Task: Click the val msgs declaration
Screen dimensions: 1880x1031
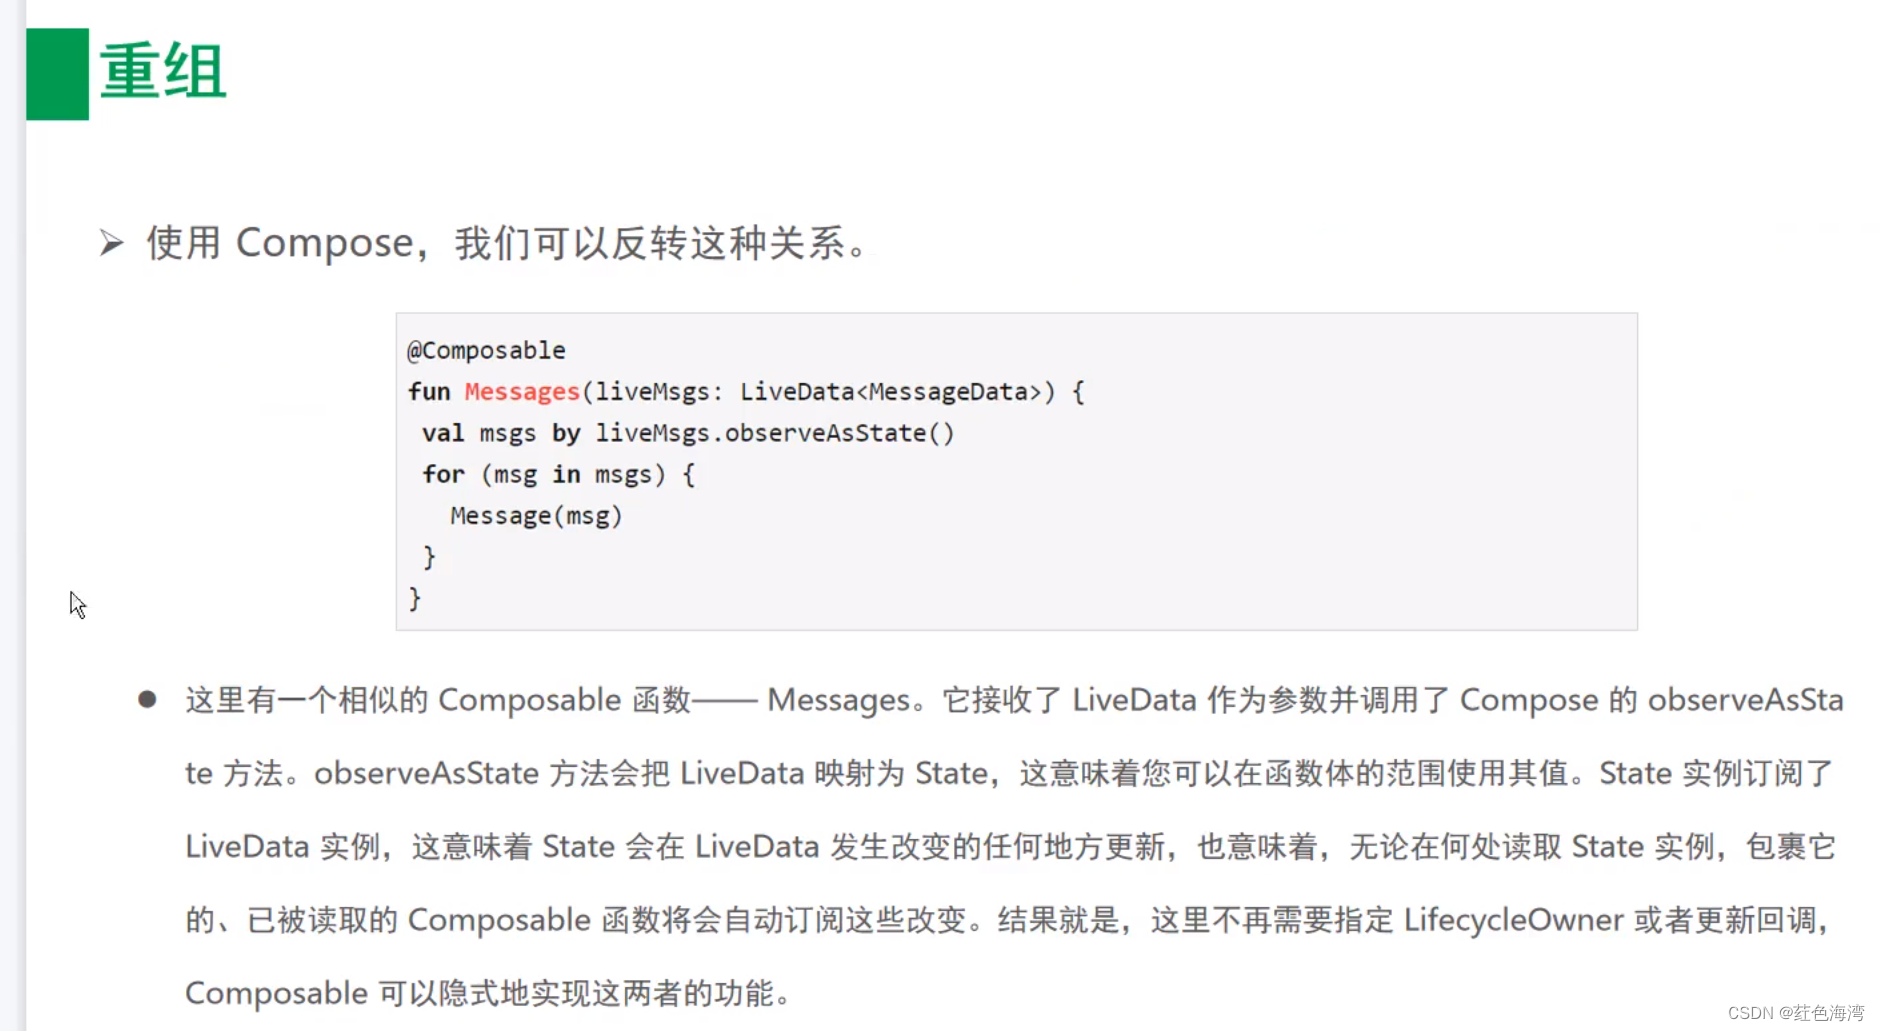Action: tap(479, 433)
